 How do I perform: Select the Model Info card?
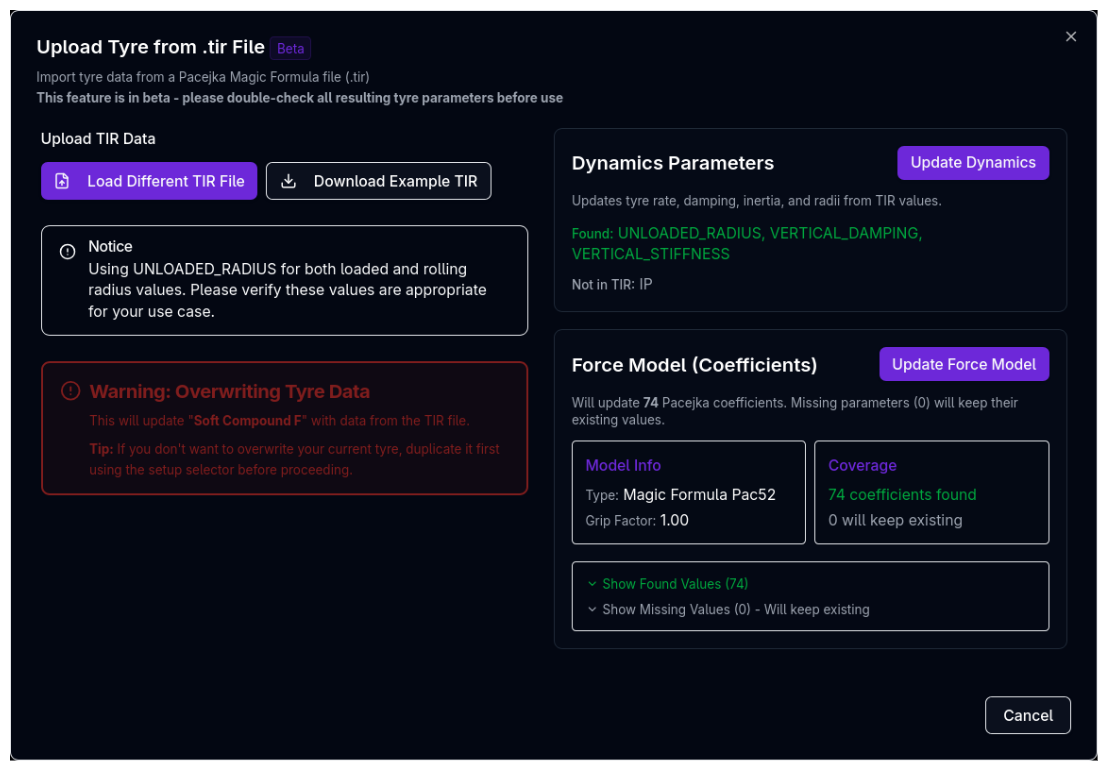click(x=688, y=492)
